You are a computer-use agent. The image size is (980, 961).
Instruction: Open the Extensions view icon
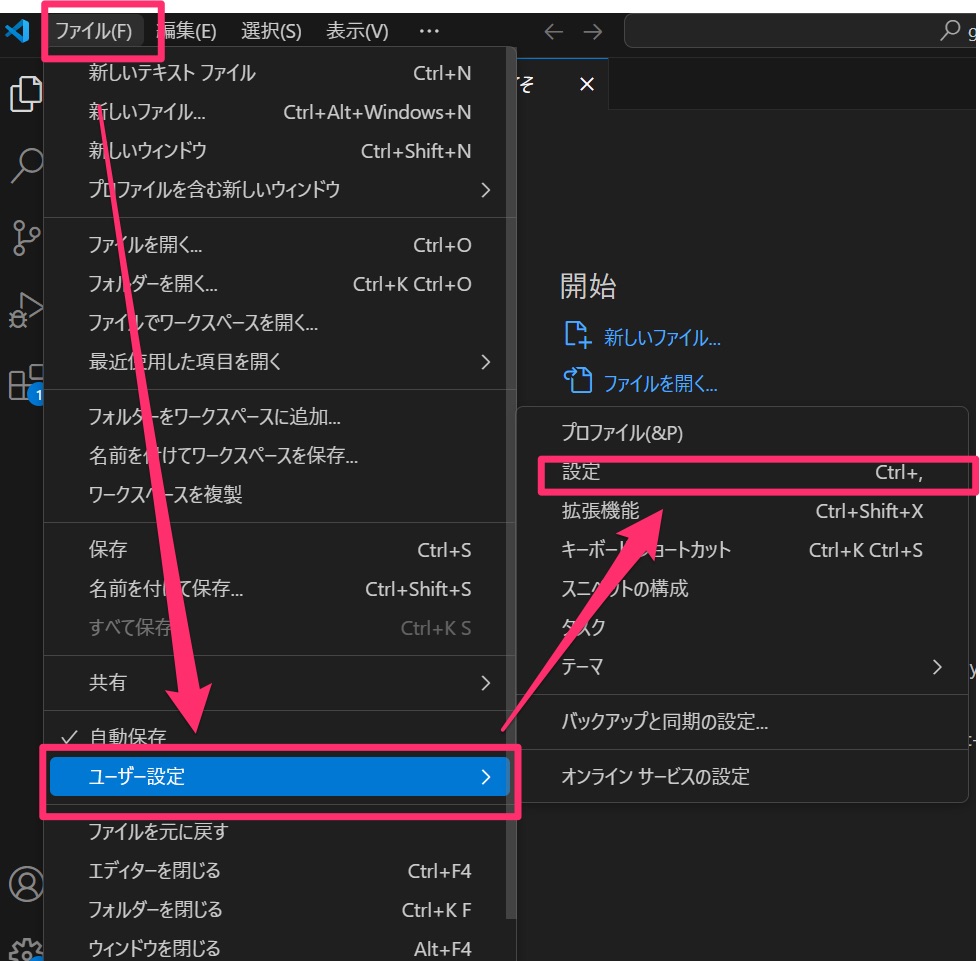point(24,383)
